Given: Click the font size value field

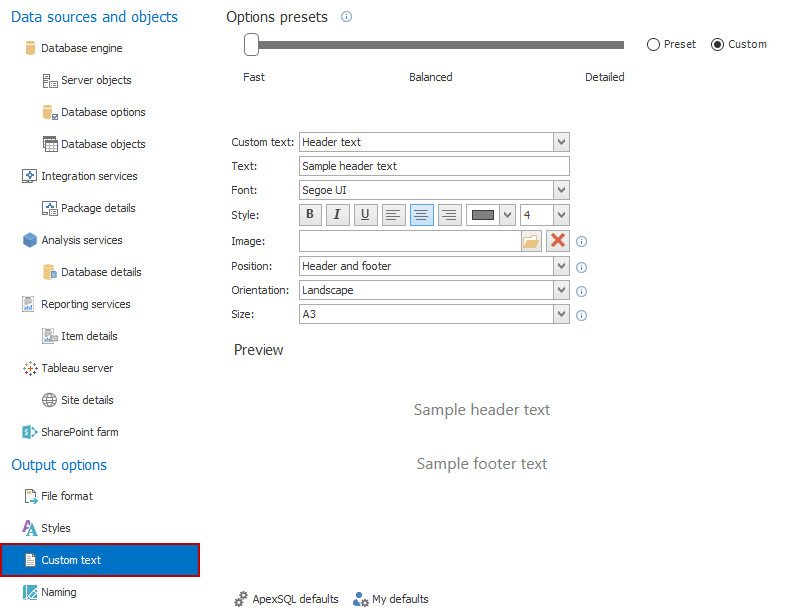Looking at the screenshot, I should coord(537,215).
